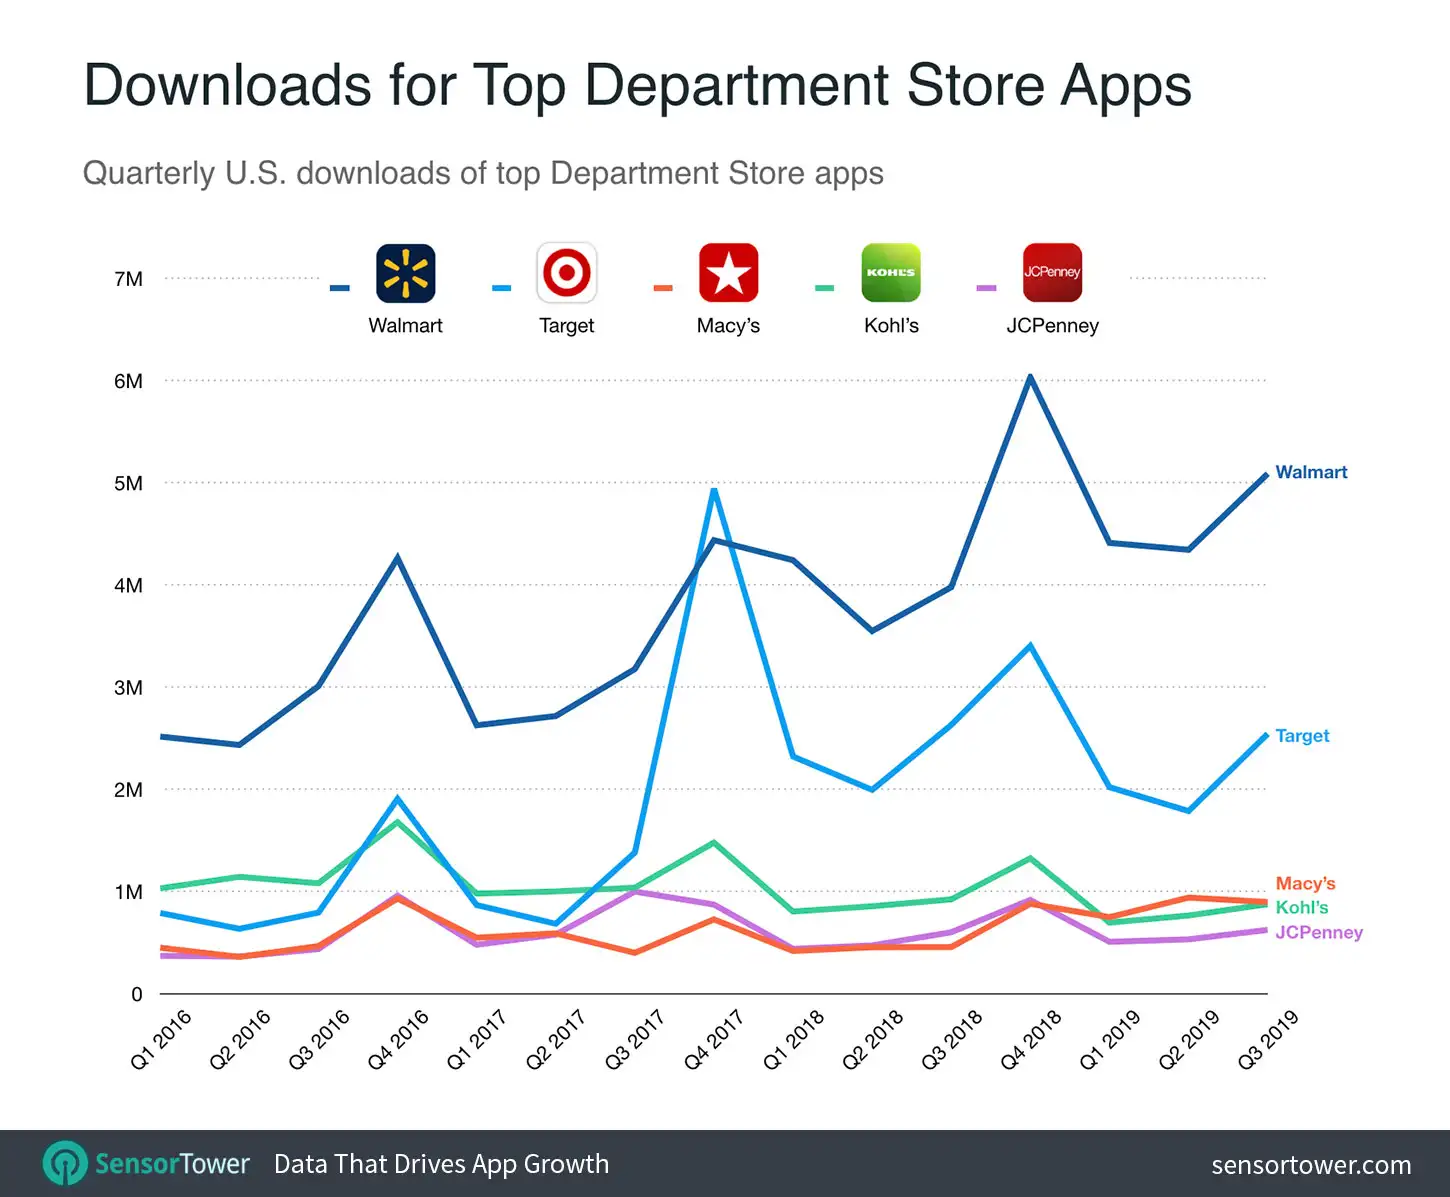Click the Macy's legend label under icon
Screen dimensions: 1450x1197
[x=728, y=326]
